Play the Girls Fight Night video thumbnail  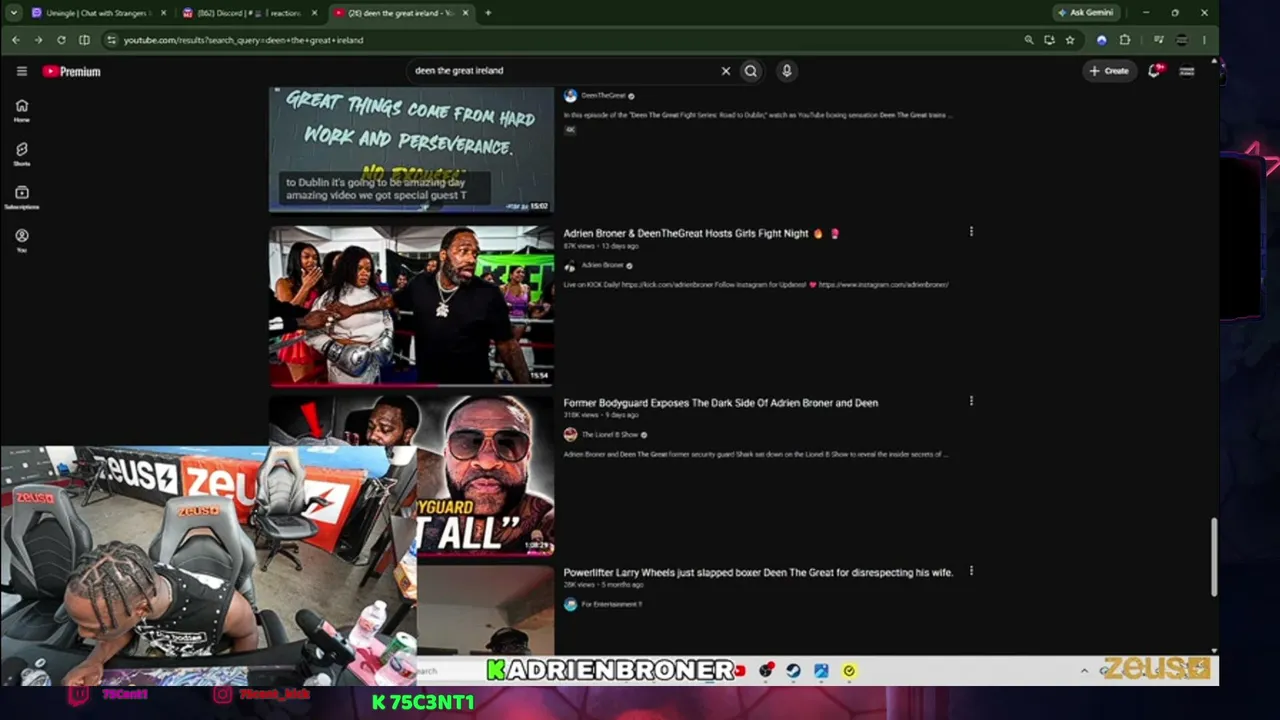pyautogui.click(x=411, y=305)
